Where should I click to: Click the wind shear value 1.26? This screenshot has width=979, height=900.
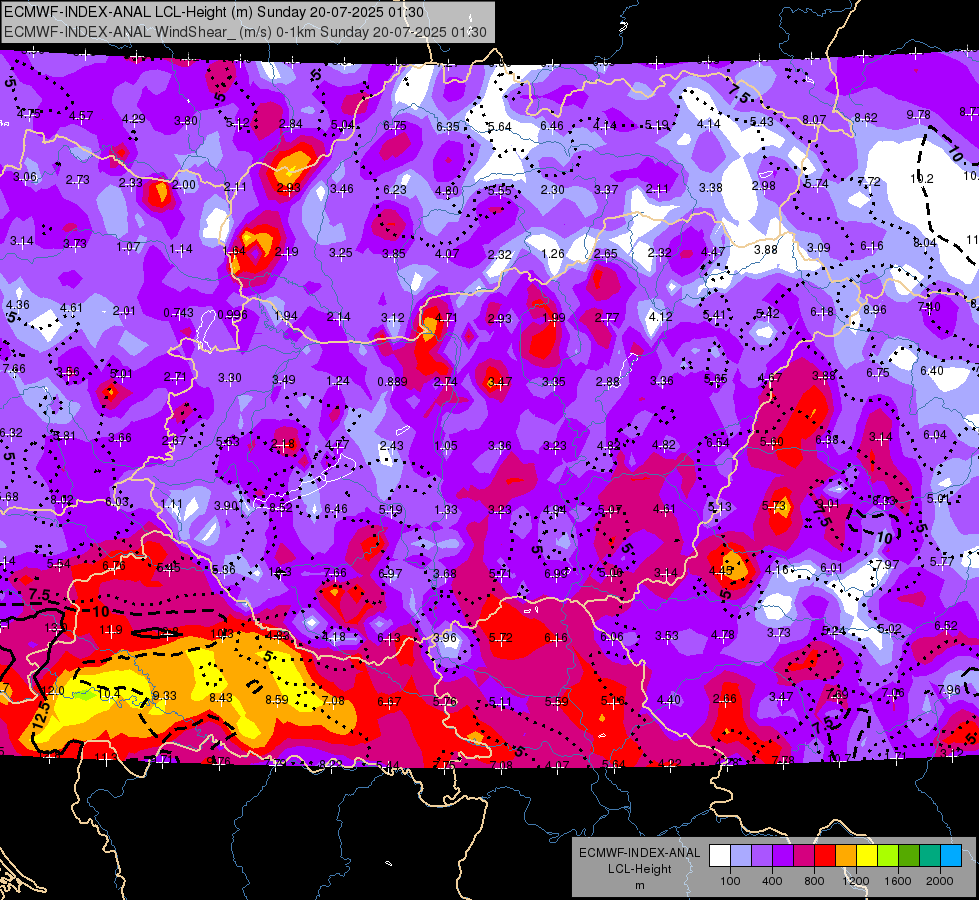[x=553, y=254]
